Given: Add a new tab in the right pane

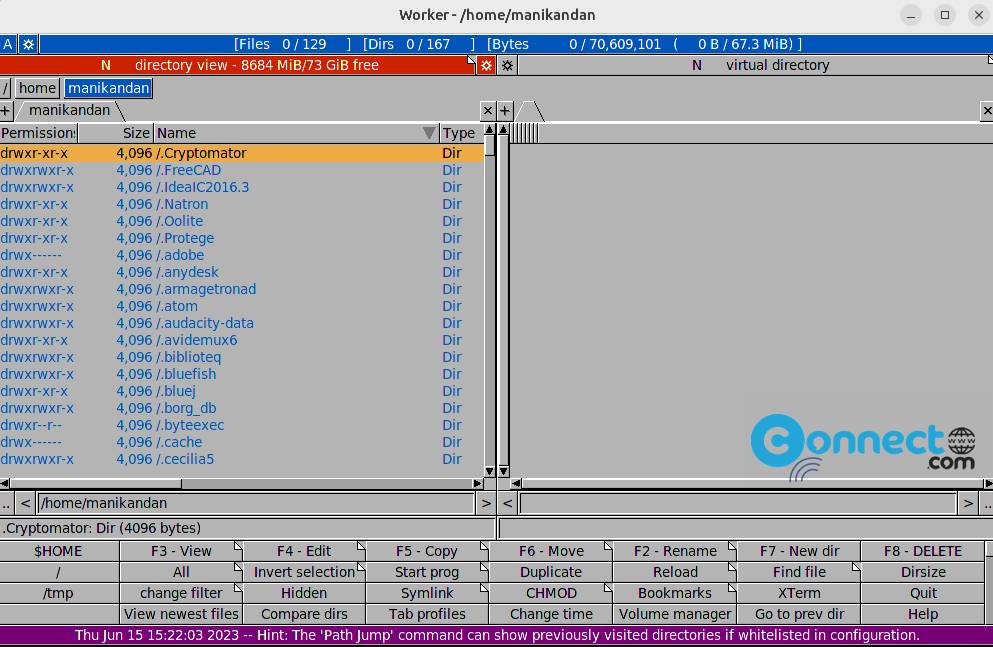Looking at the screenshot, I should (x=505, y=111).
